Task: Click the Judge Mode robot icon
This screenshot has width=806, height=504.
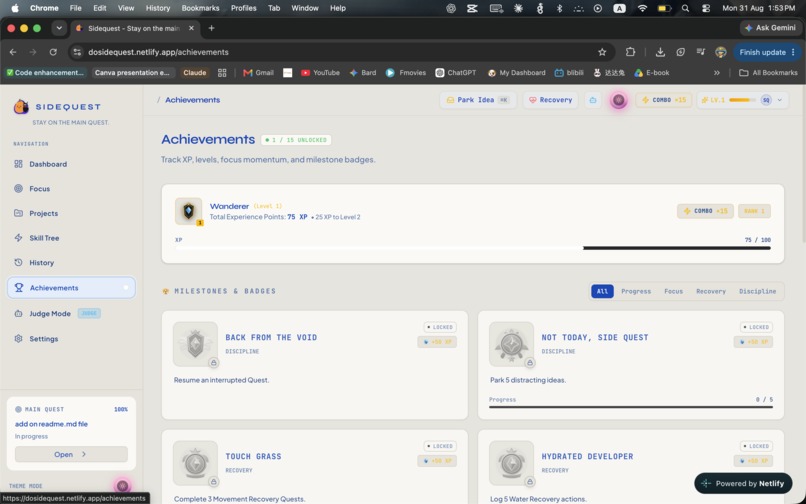Action: [x=19, y=314]
